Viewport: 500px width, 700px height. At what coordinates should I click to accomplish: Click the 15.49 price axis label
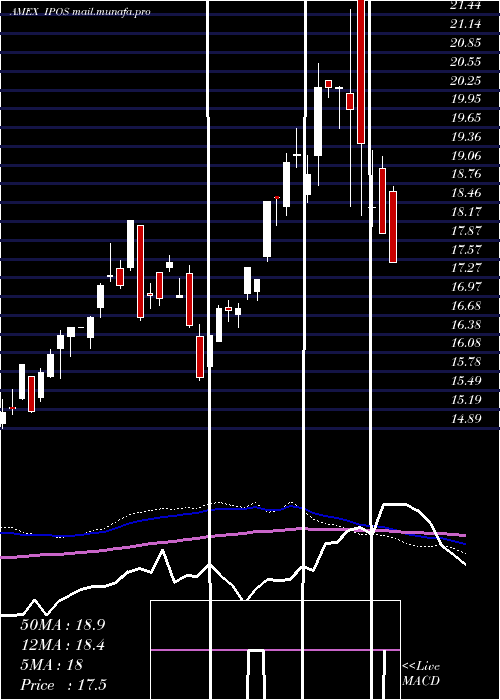[466, 380]
